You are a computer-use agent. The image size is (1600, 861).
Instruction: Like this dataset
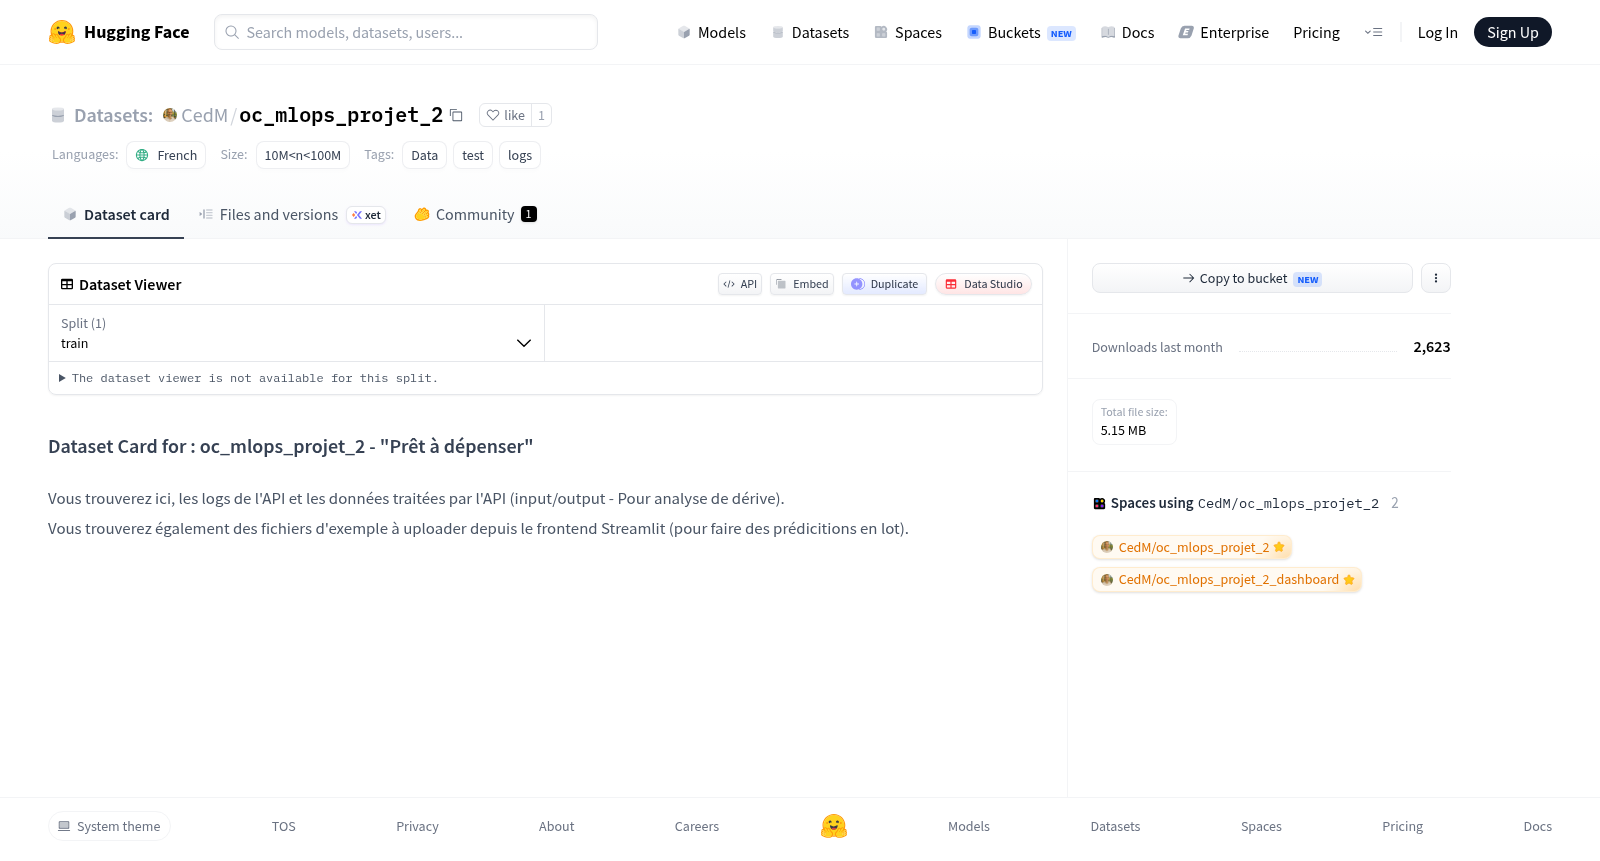(x=505, y=115)
